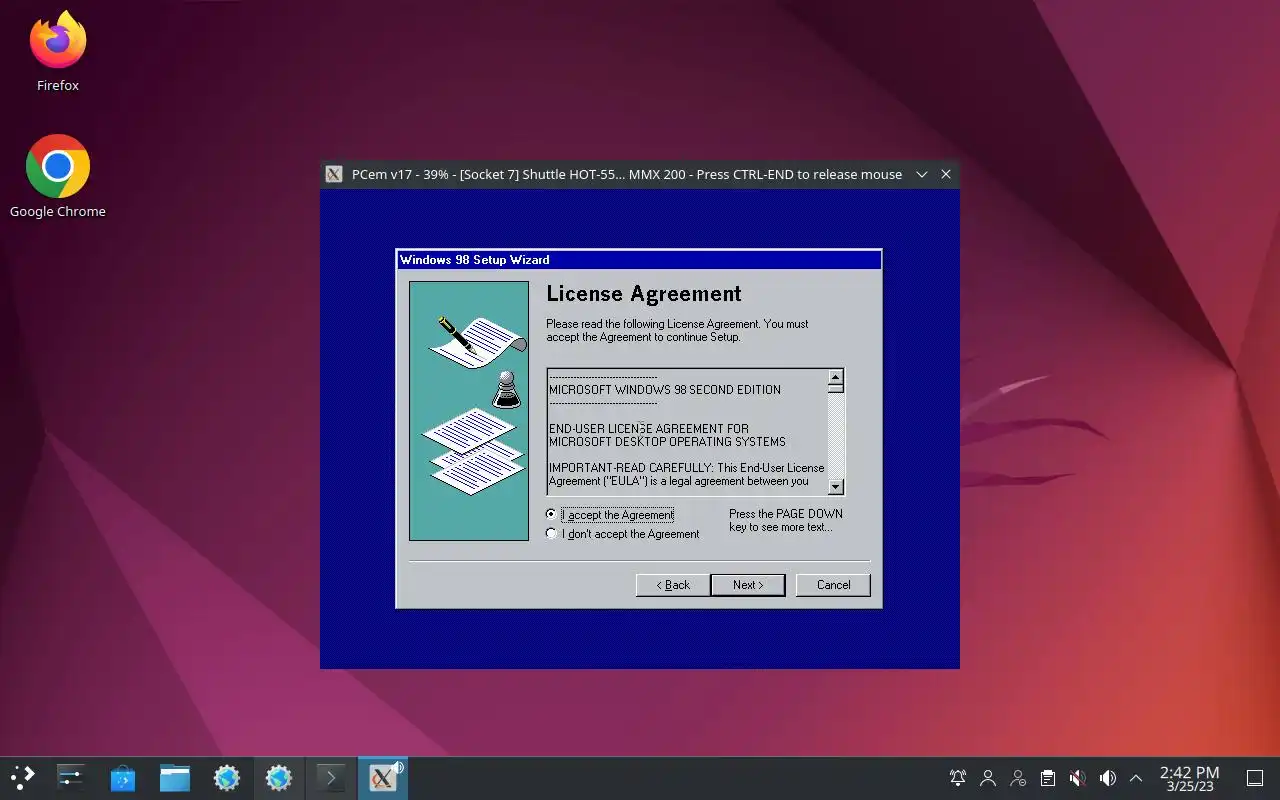Open the volume speaker tray icon
1280x800 pixels.
(x=1107, y=778)
